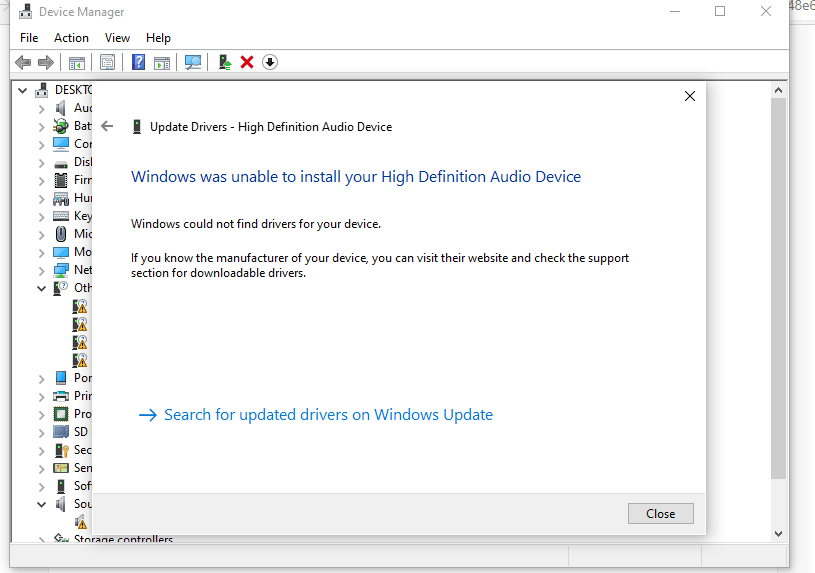The image size is (815, 573).
Task: Expand the Network adapters category
Action: coord(42,271)
